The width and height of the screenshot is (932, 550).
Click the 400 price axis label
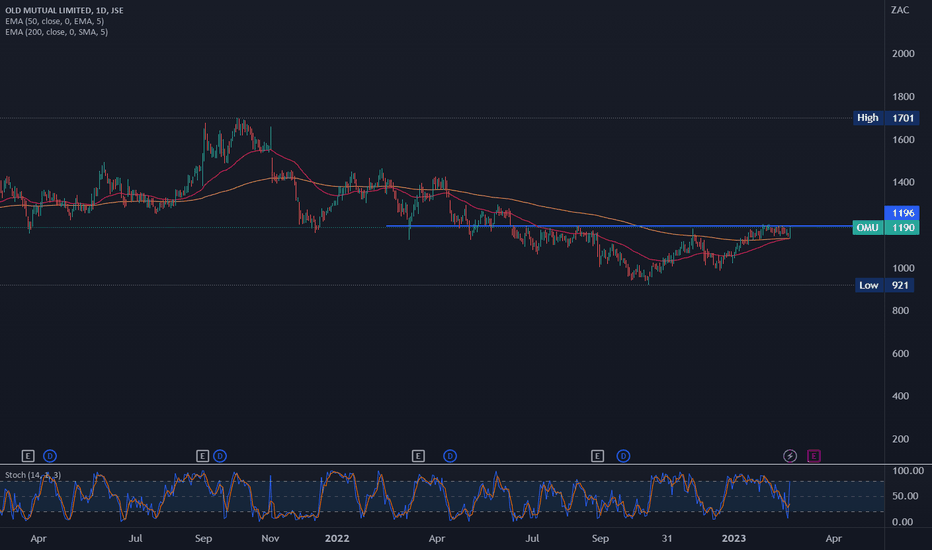coord(900,396)
